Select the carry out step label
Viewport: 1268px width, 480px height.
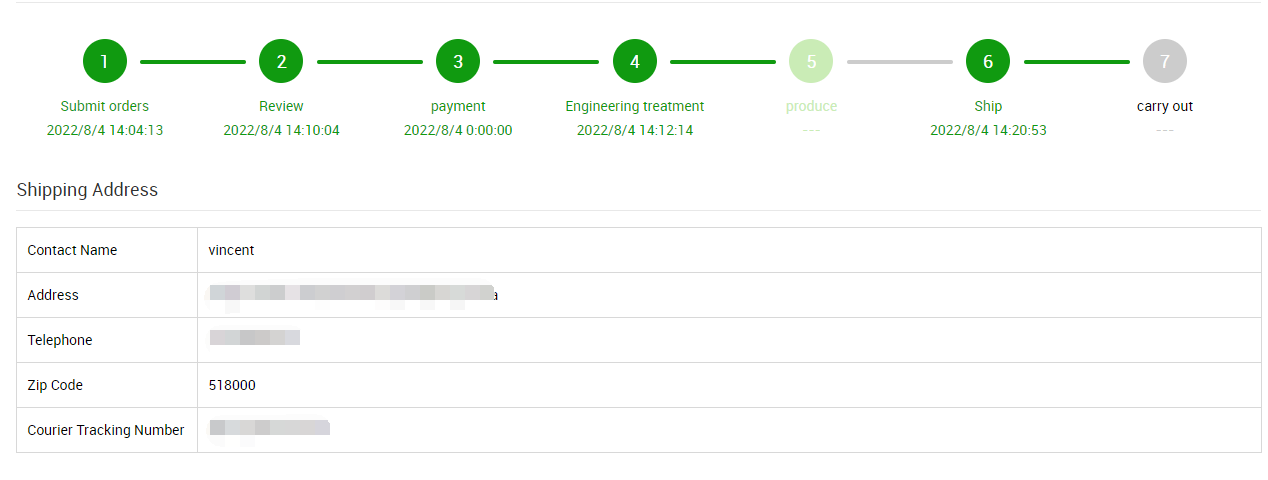1165,106
